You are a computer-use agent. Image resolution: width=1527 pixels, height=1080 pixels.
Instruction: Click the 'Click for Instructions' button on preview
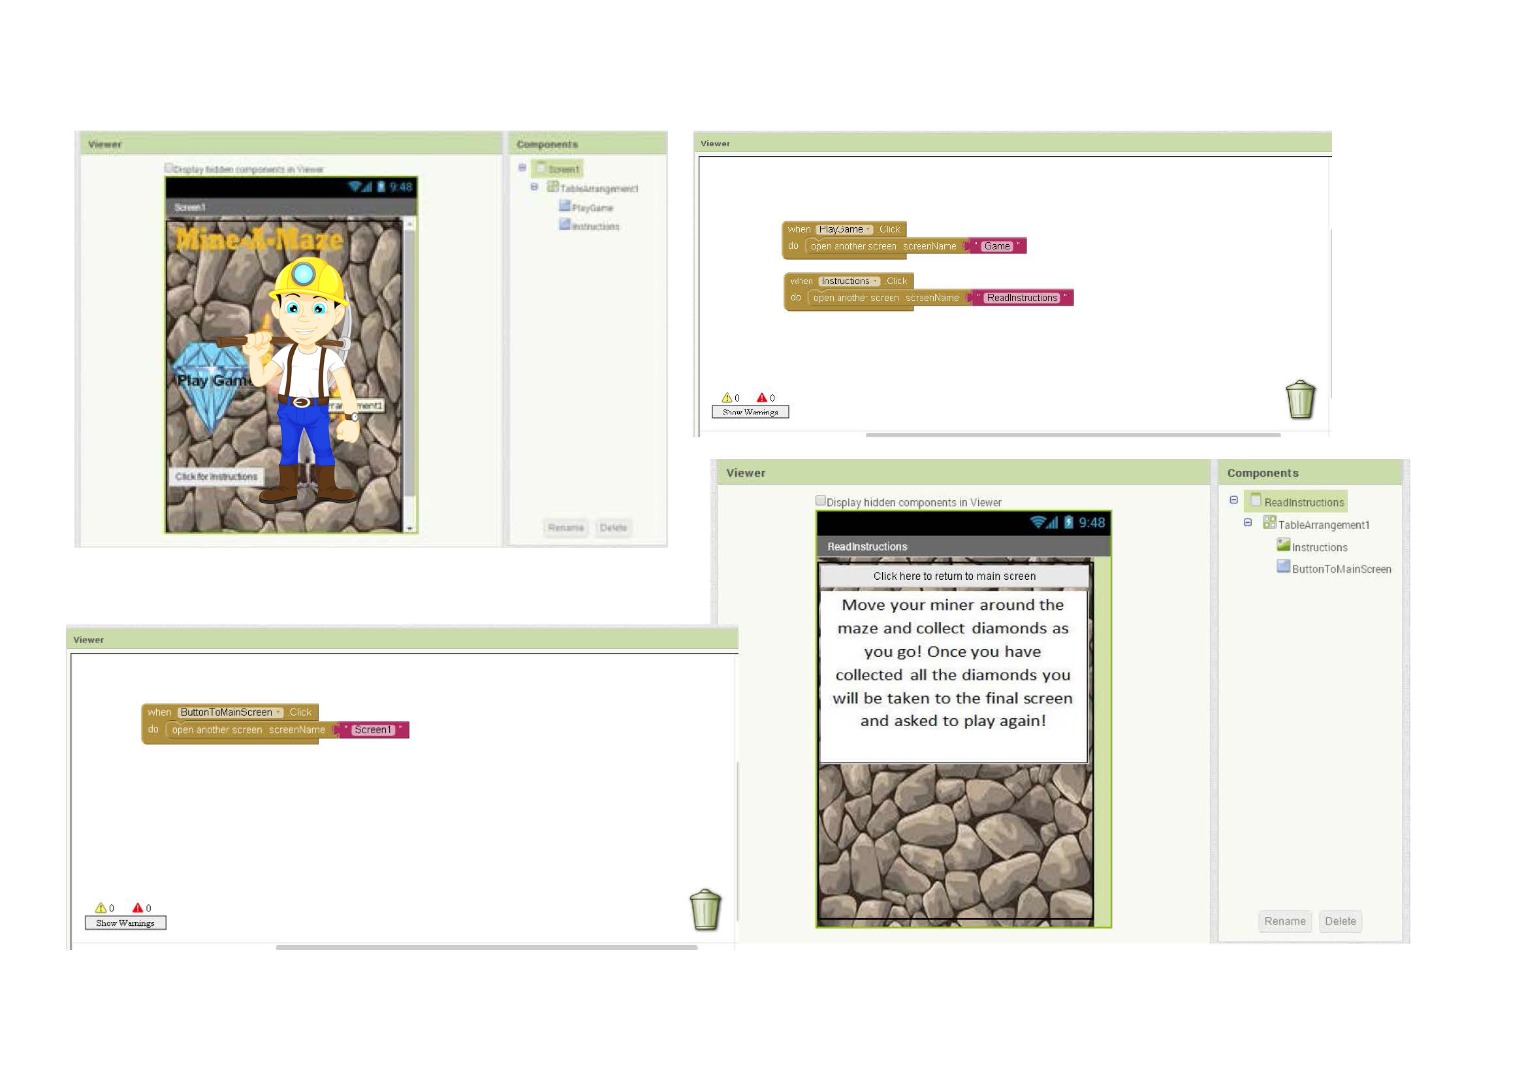(216, 476)
